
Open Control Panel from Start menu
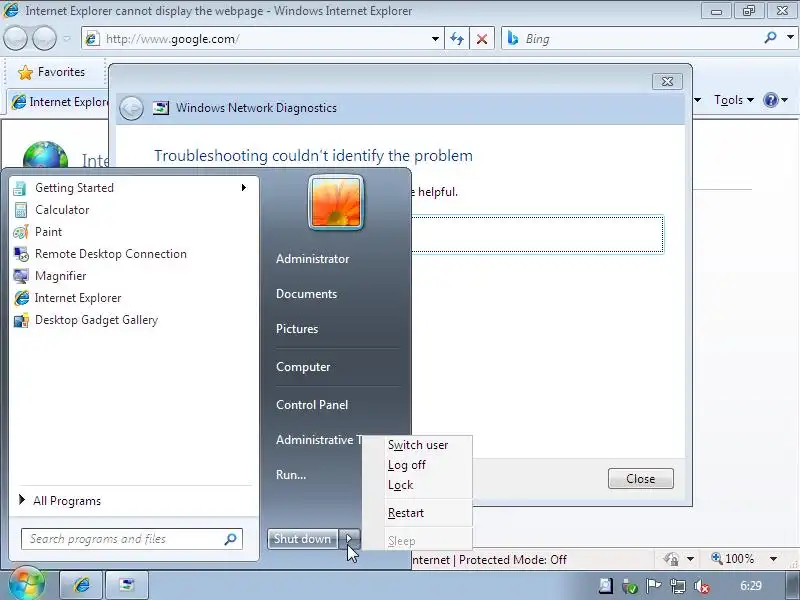click(312, 405)
